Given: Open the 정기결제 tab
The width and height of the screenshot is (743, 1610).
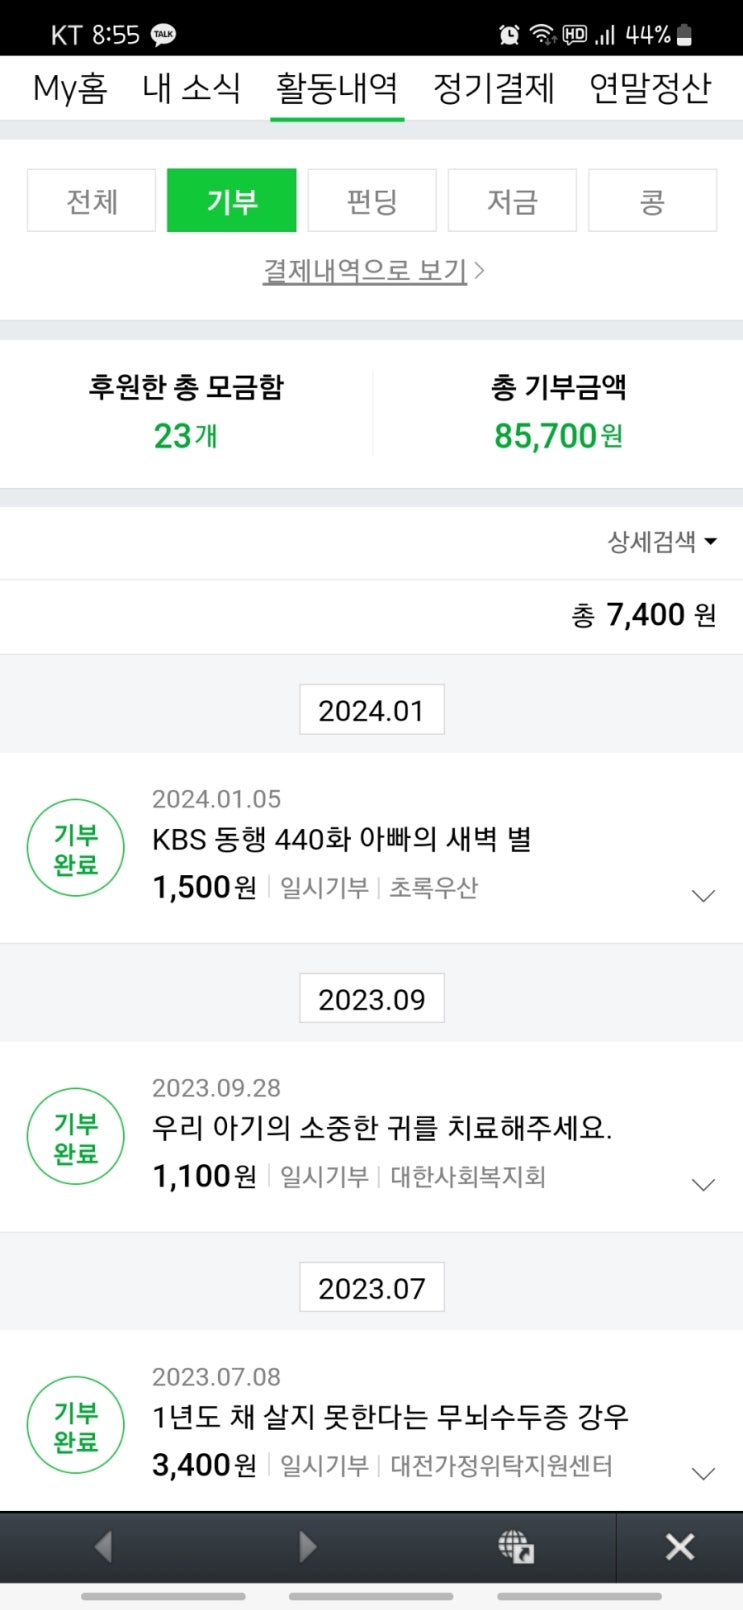Looking at the screenshot, I should tap(493, 88).
